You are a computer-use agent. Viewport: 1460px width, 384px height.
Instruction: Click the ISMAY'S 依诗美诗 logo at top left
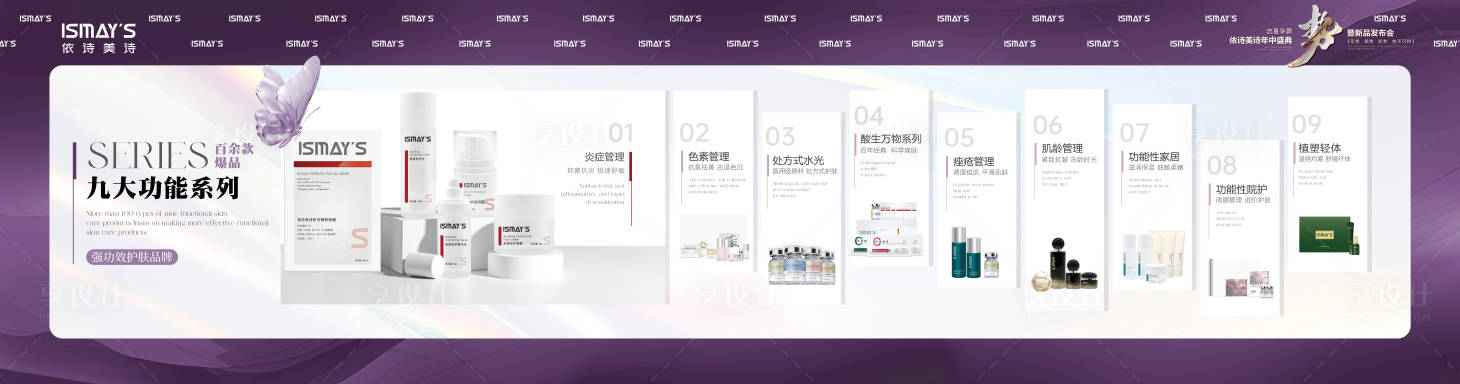click(98, 38)
